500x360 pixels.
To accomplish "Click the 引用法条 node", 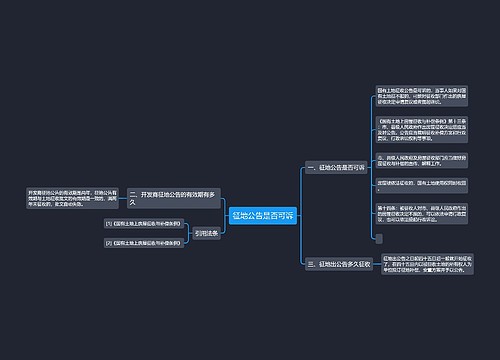I will pos(206,233).
